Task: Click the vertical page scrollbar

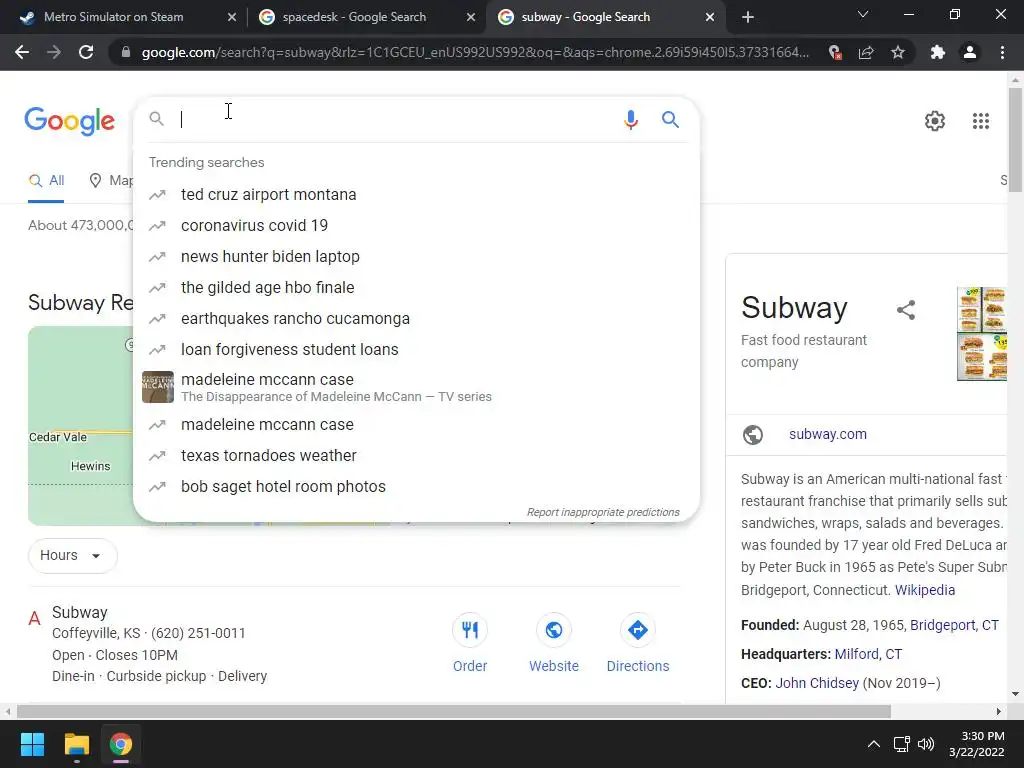Action: click(x=1015, y=138)
